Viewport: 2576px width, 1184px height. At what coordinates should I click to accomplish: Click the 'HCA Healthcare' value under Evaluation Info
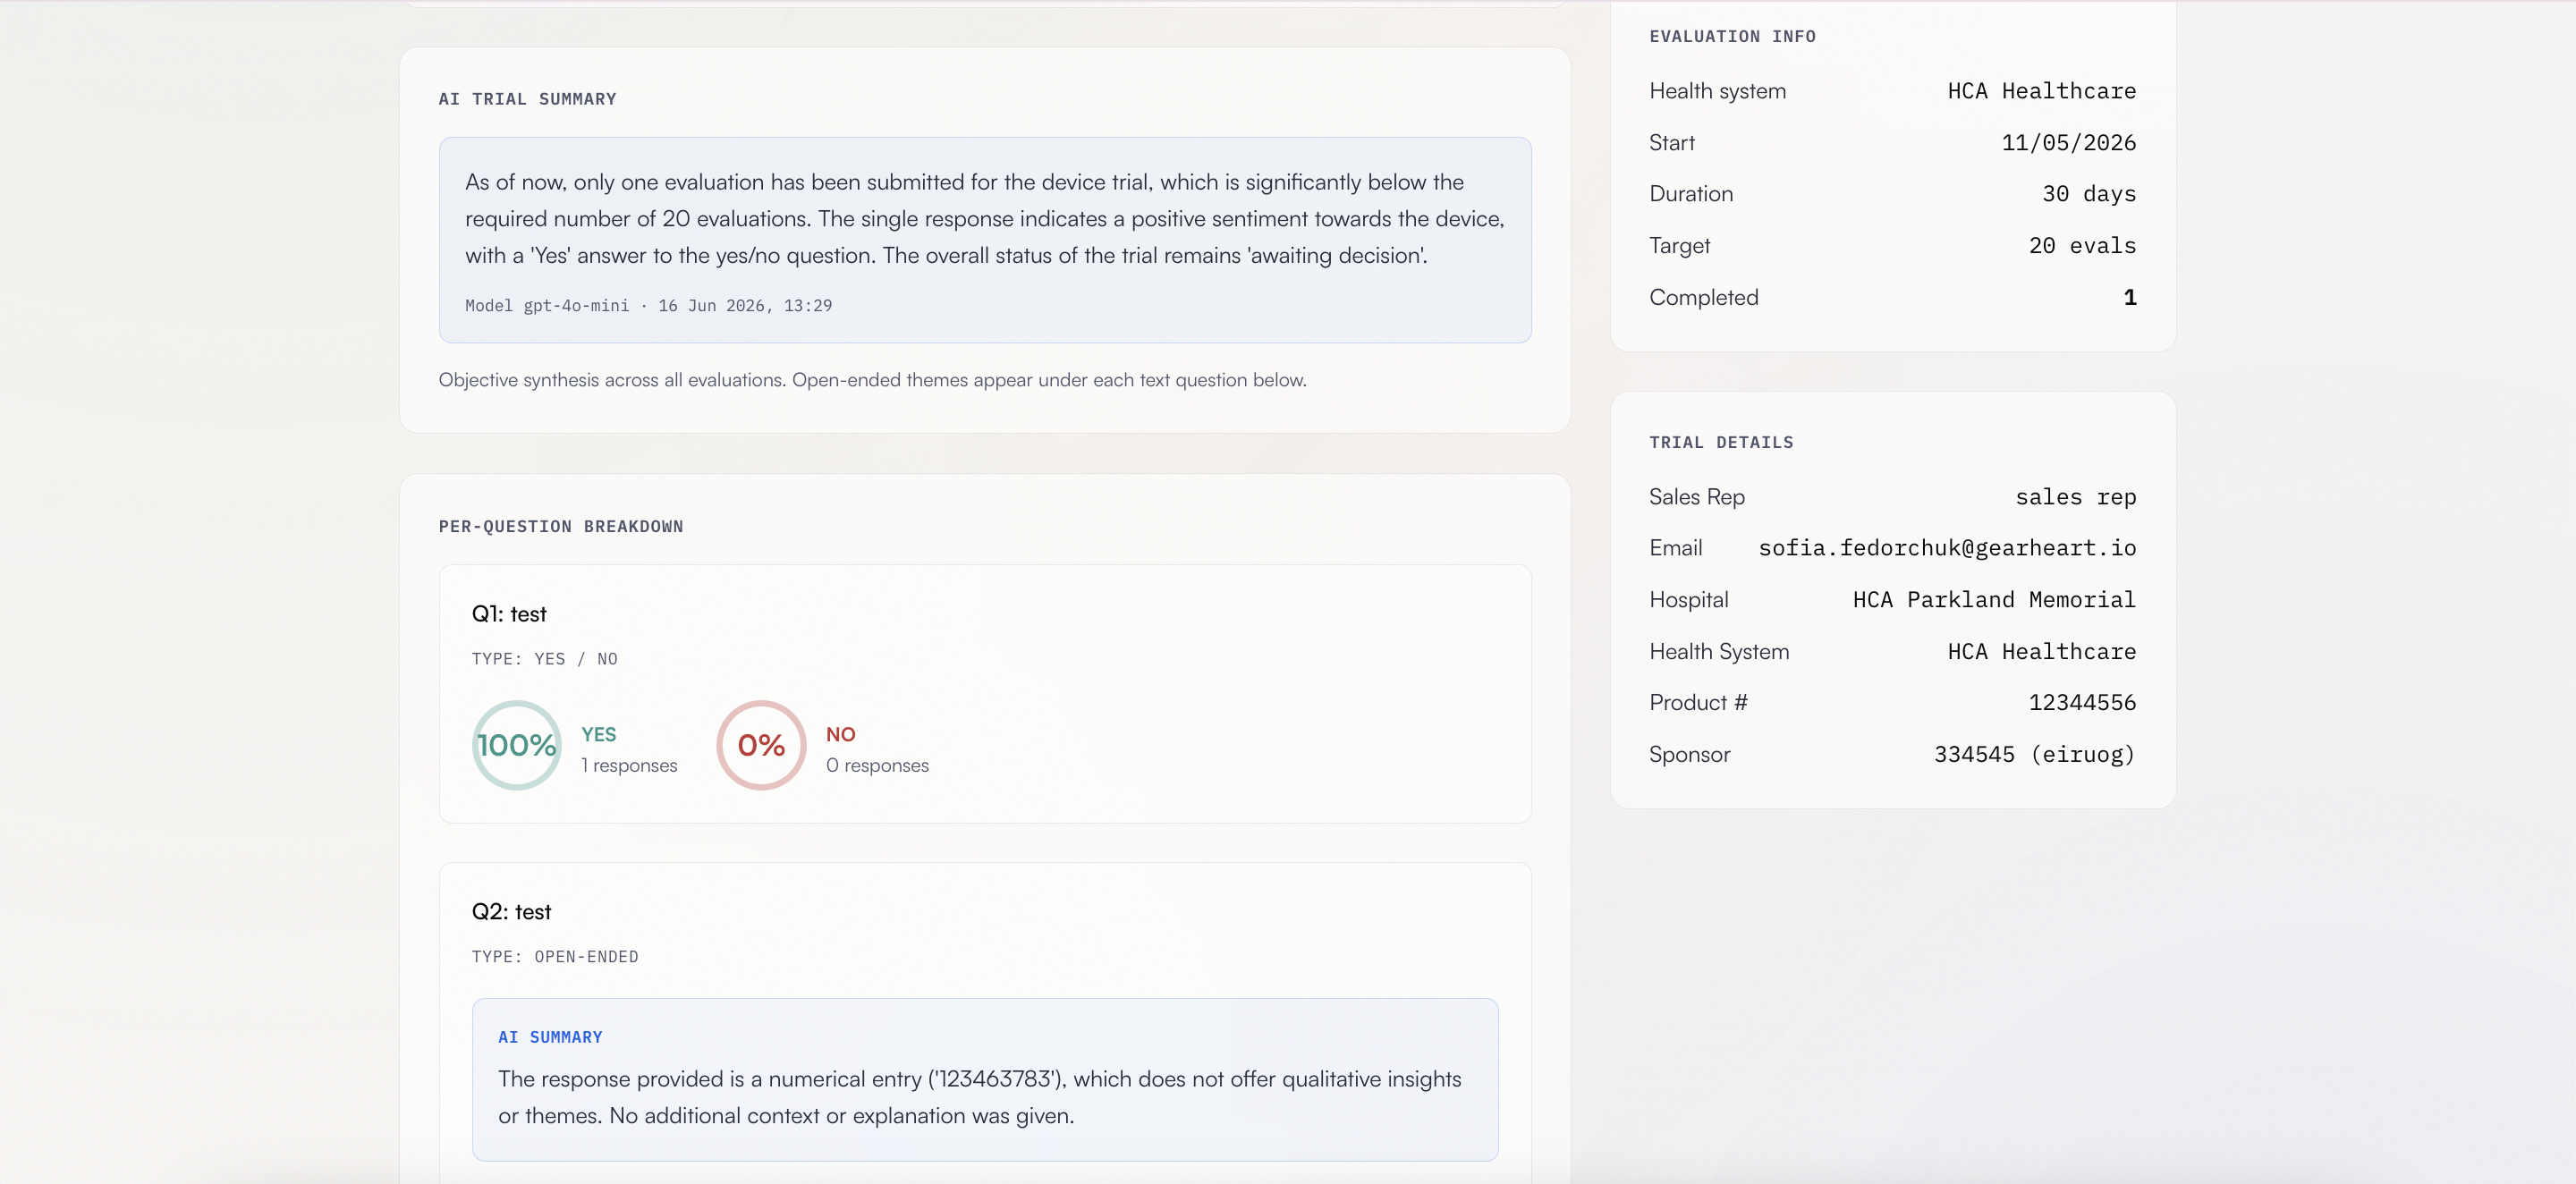pos(2041,91)
